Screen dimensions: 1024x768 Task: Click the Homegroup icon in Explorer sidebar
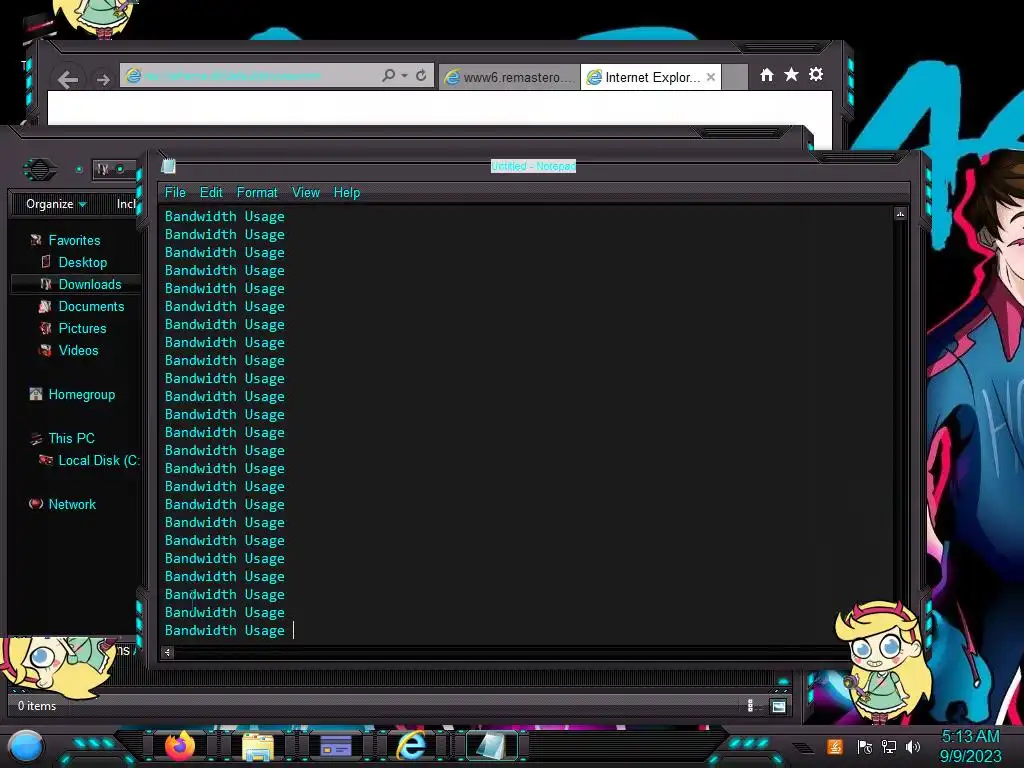point(36,394)
